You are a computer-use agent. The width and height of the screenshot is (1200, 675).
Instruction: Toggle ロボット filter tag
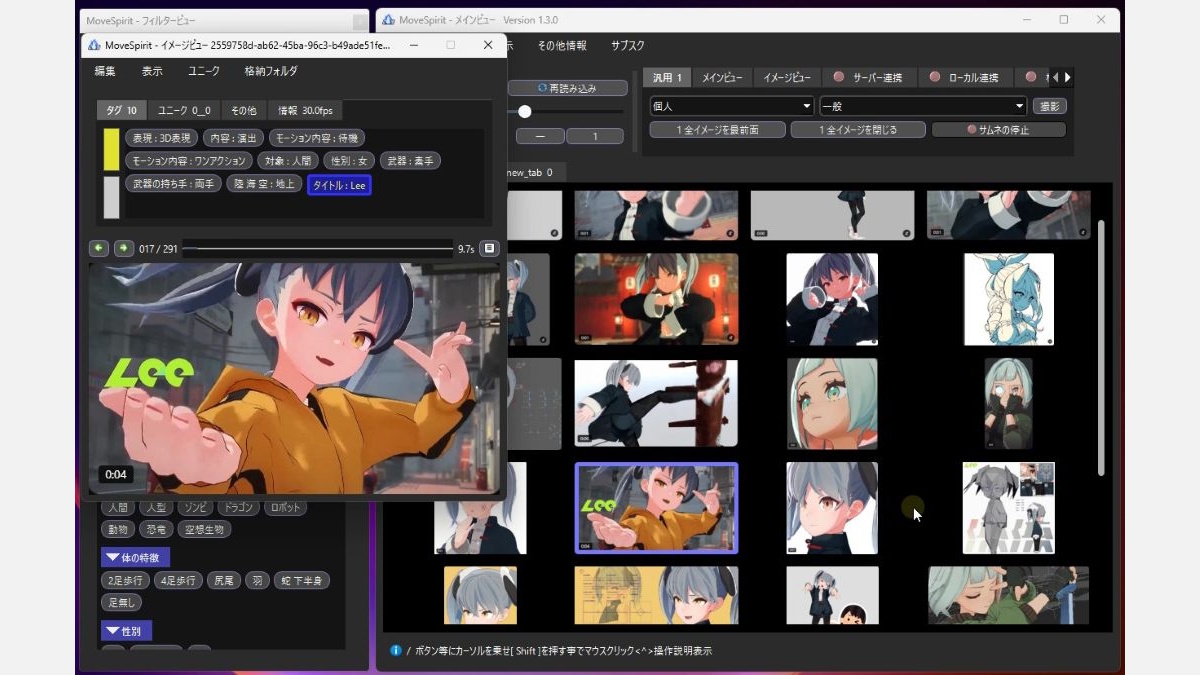point(285,507)
